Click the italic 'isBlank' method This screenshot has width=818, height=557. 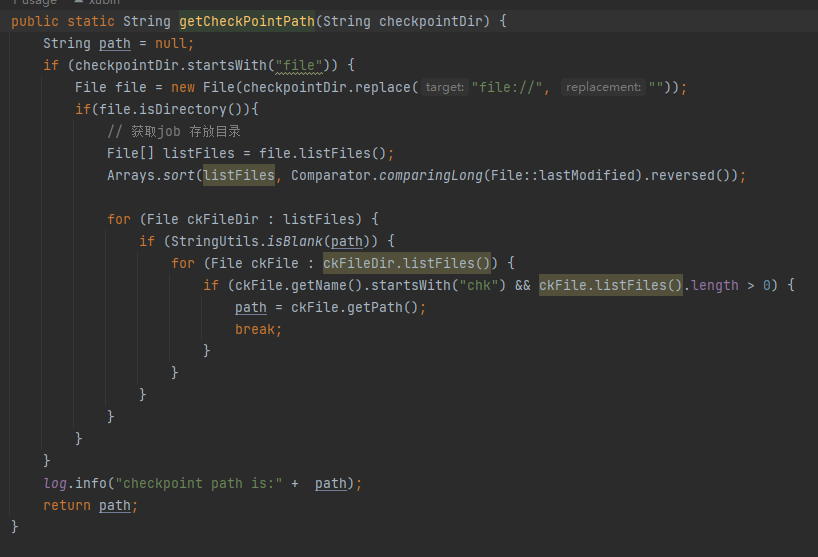[295, 241]
